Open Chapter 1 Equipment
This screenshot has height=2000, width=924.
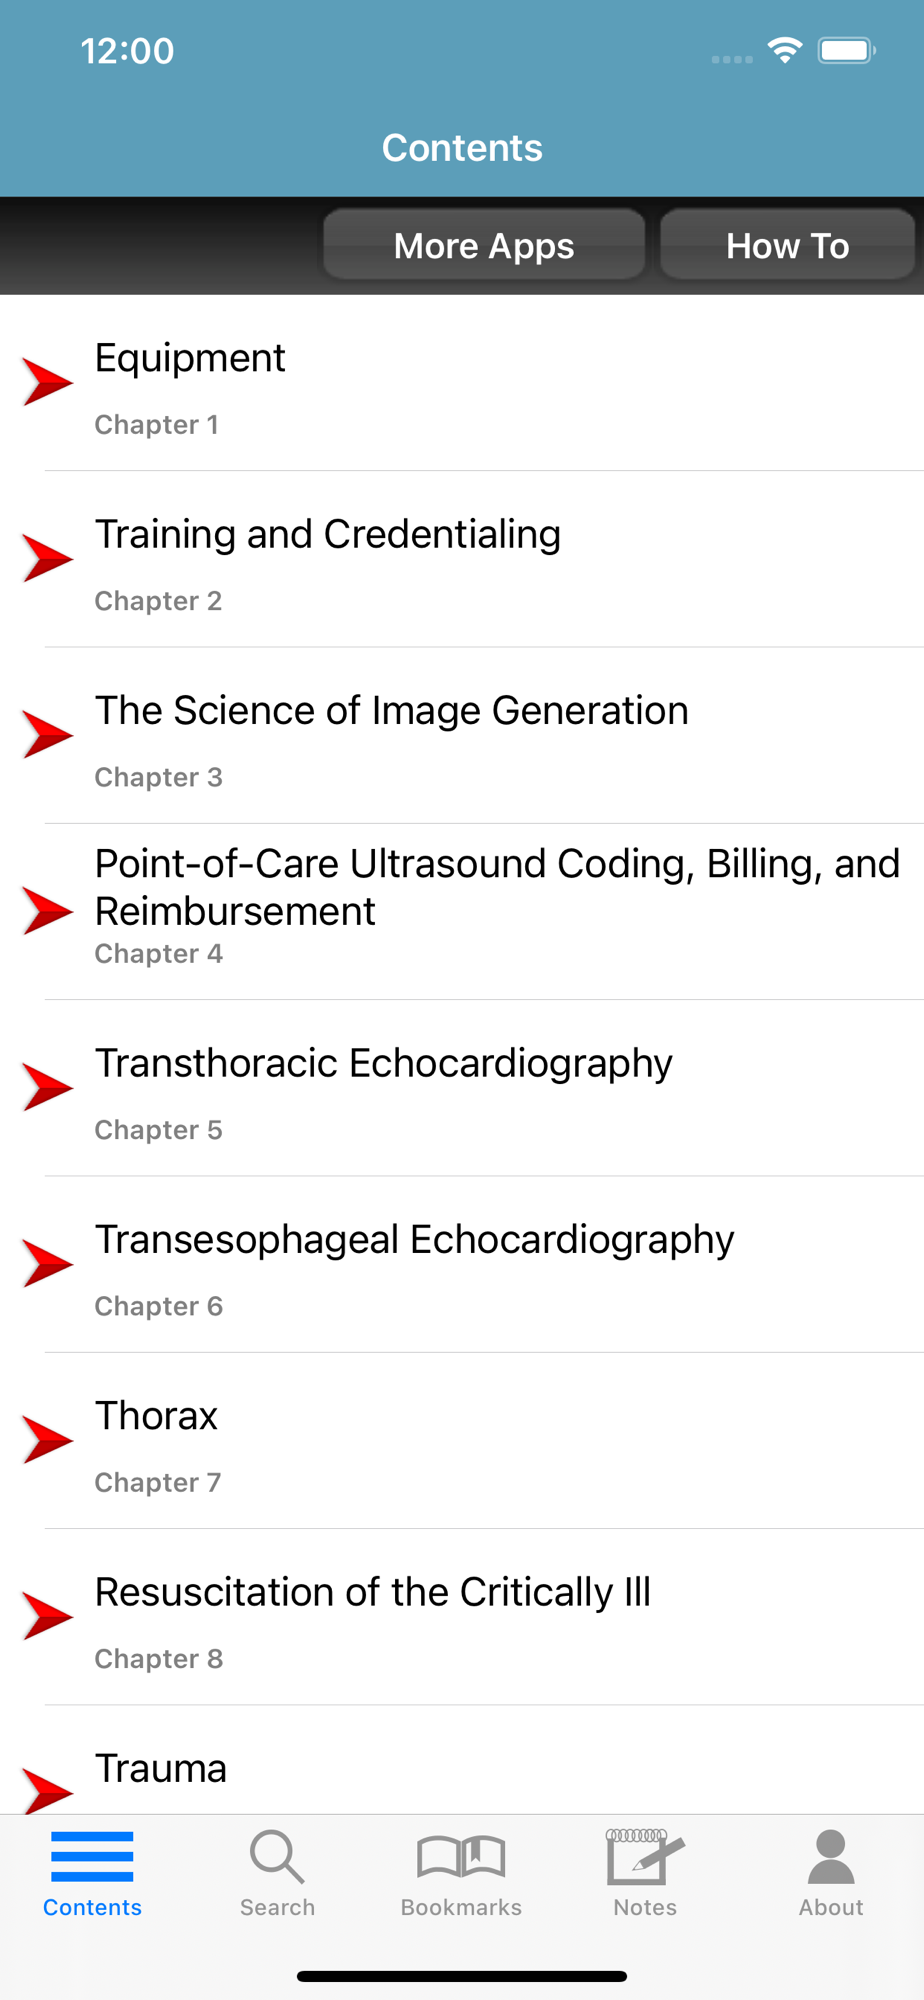click(x=190, y=359)
